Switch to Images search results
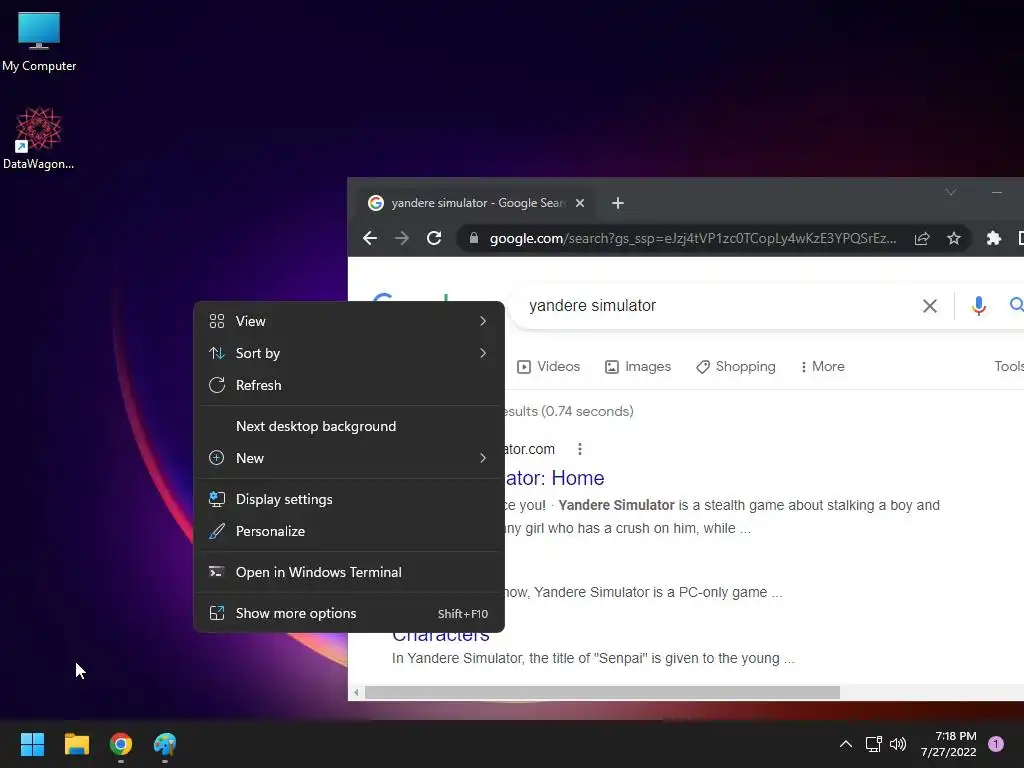The width and height of the screenshot is (1024, 768). coord(638,366)
